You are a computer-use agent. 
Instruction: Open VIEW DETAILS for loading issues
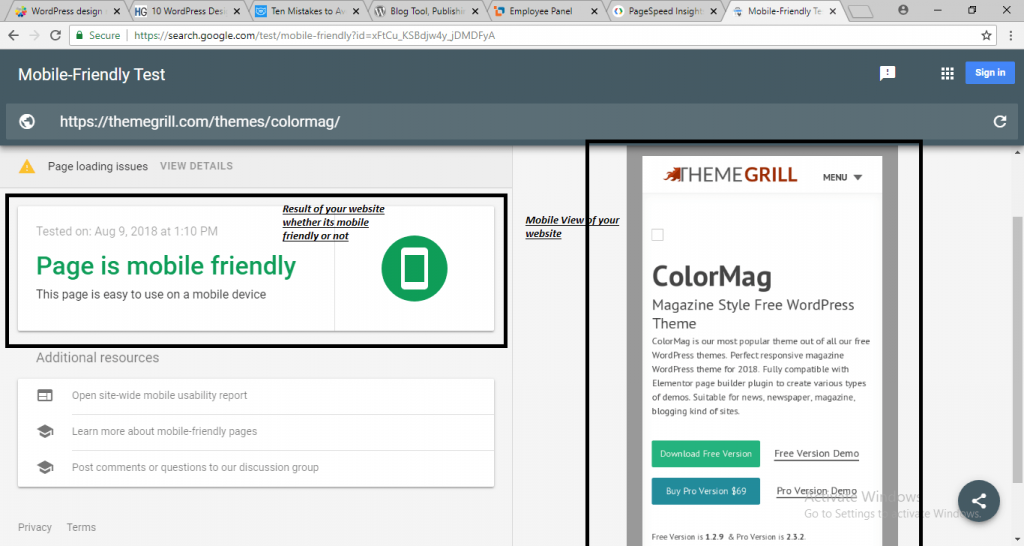pos(197,166)
